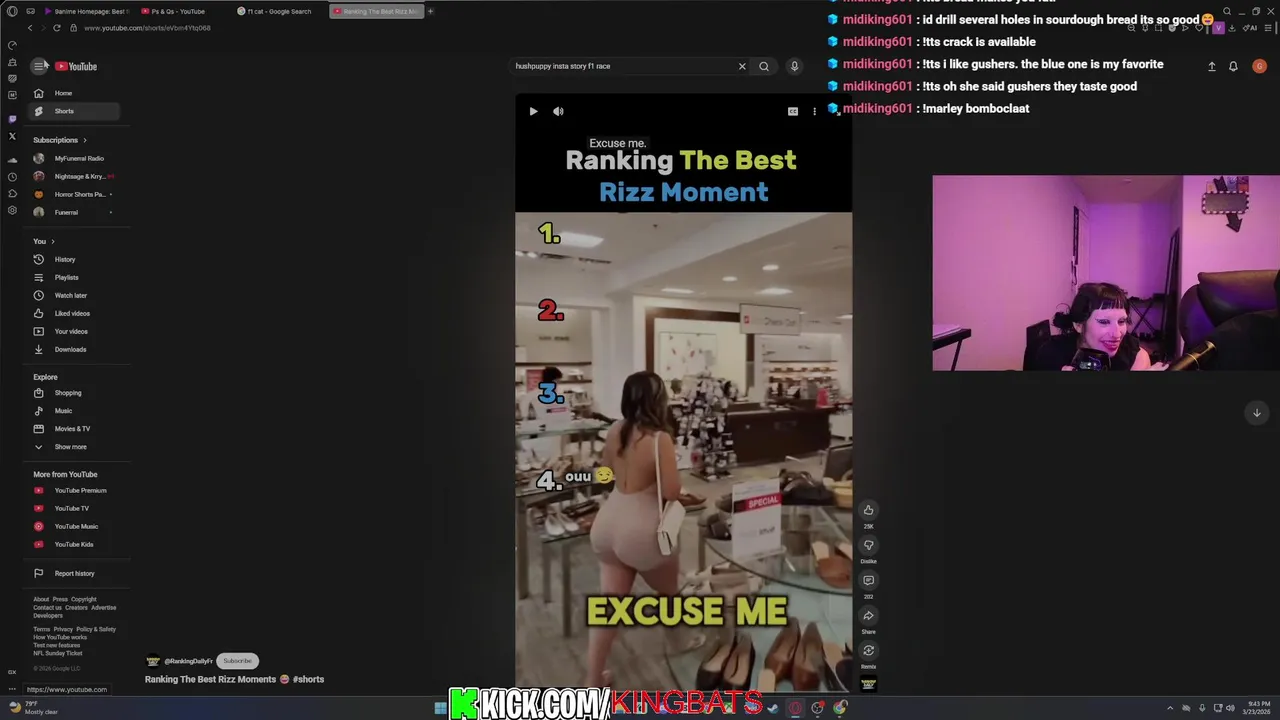Expand Show more under Explore
Image resolution: width=1280 pixels, height=720 pixels.
pos(75,447)
